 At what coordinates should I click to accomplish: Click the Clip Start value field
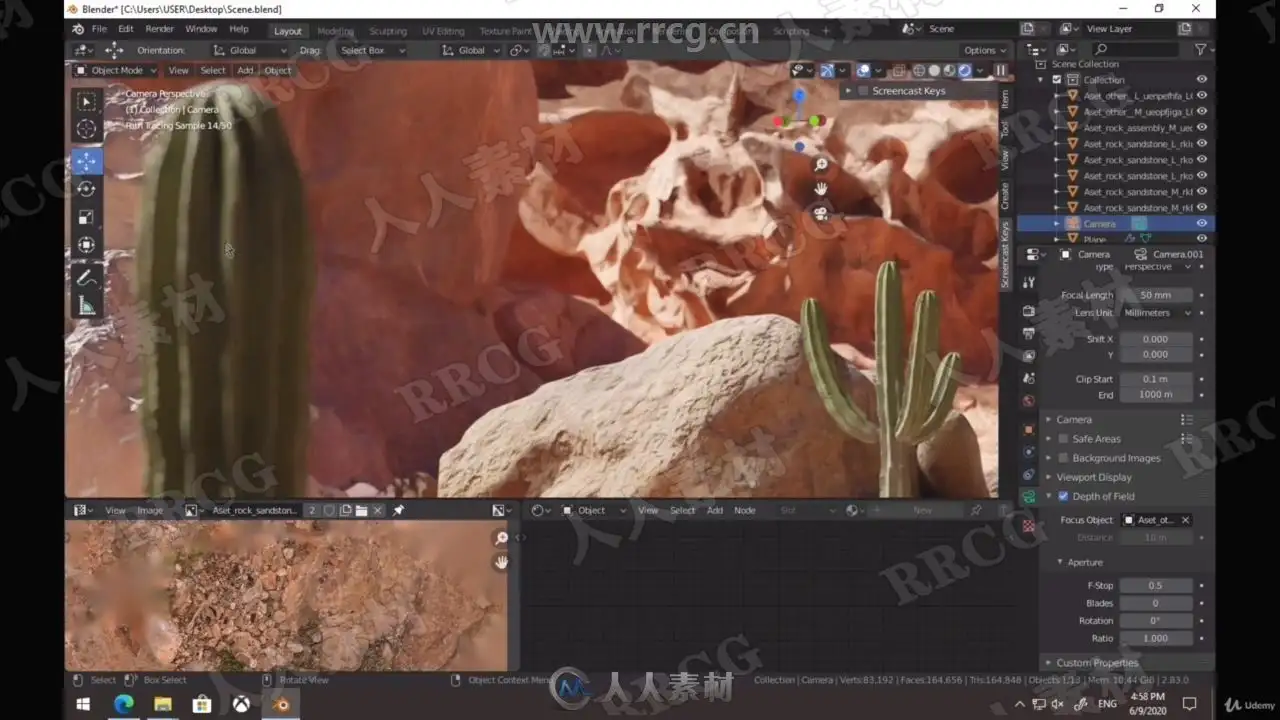click(1156, 379)
